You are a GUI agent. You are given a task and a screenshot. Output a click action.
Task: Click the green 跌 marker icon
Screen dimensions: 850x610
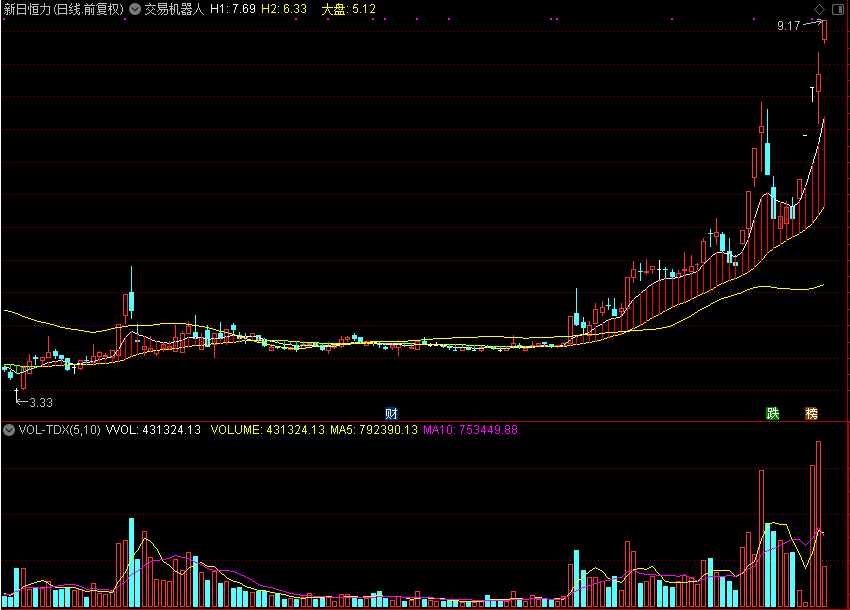tap(772, 414)
